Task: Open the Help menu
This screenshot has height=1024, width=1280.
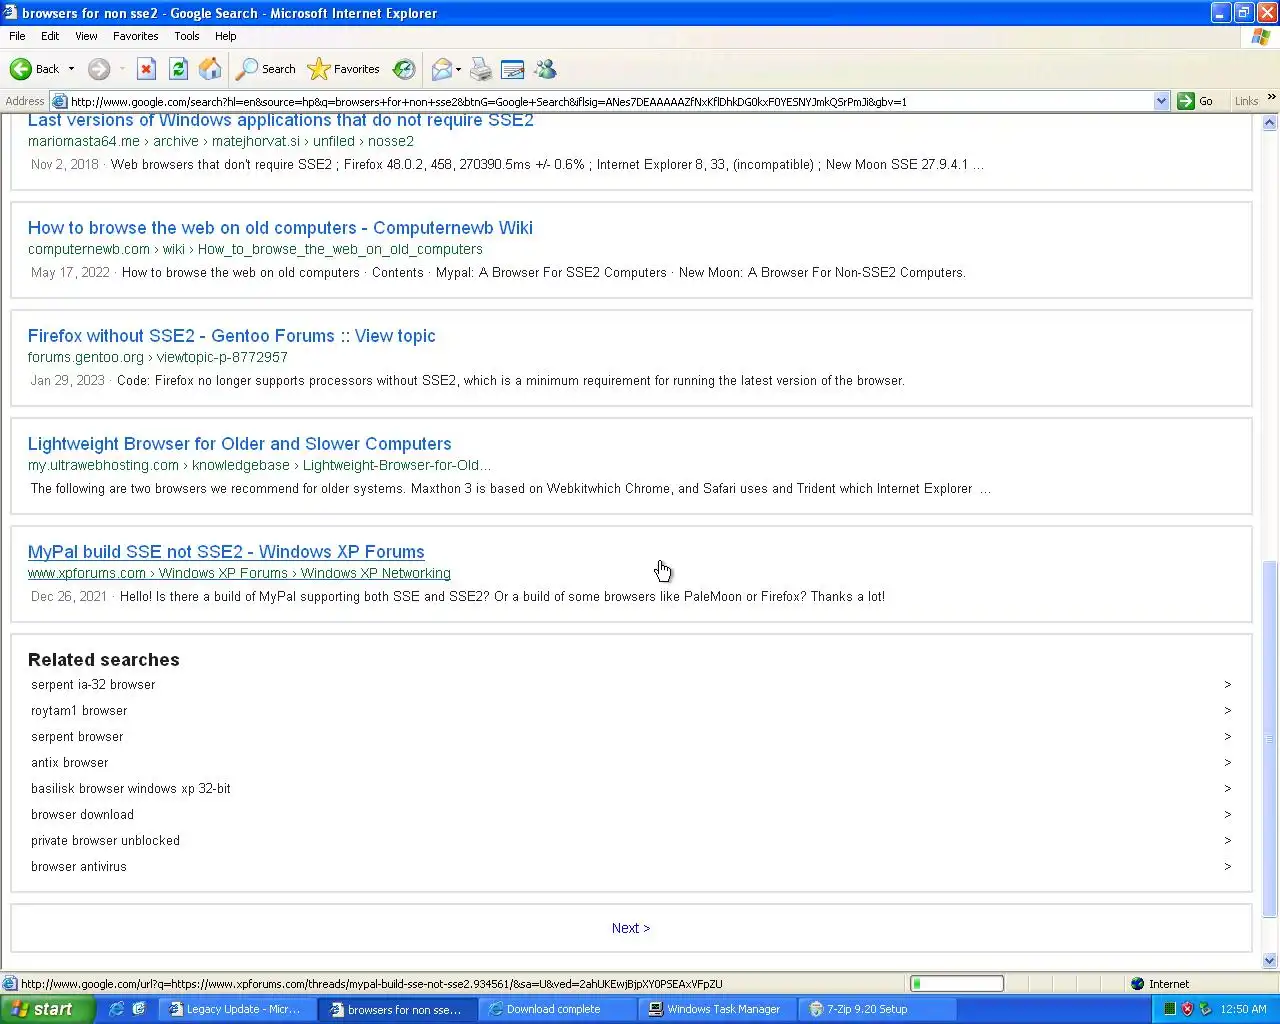Action: point(226,36)
